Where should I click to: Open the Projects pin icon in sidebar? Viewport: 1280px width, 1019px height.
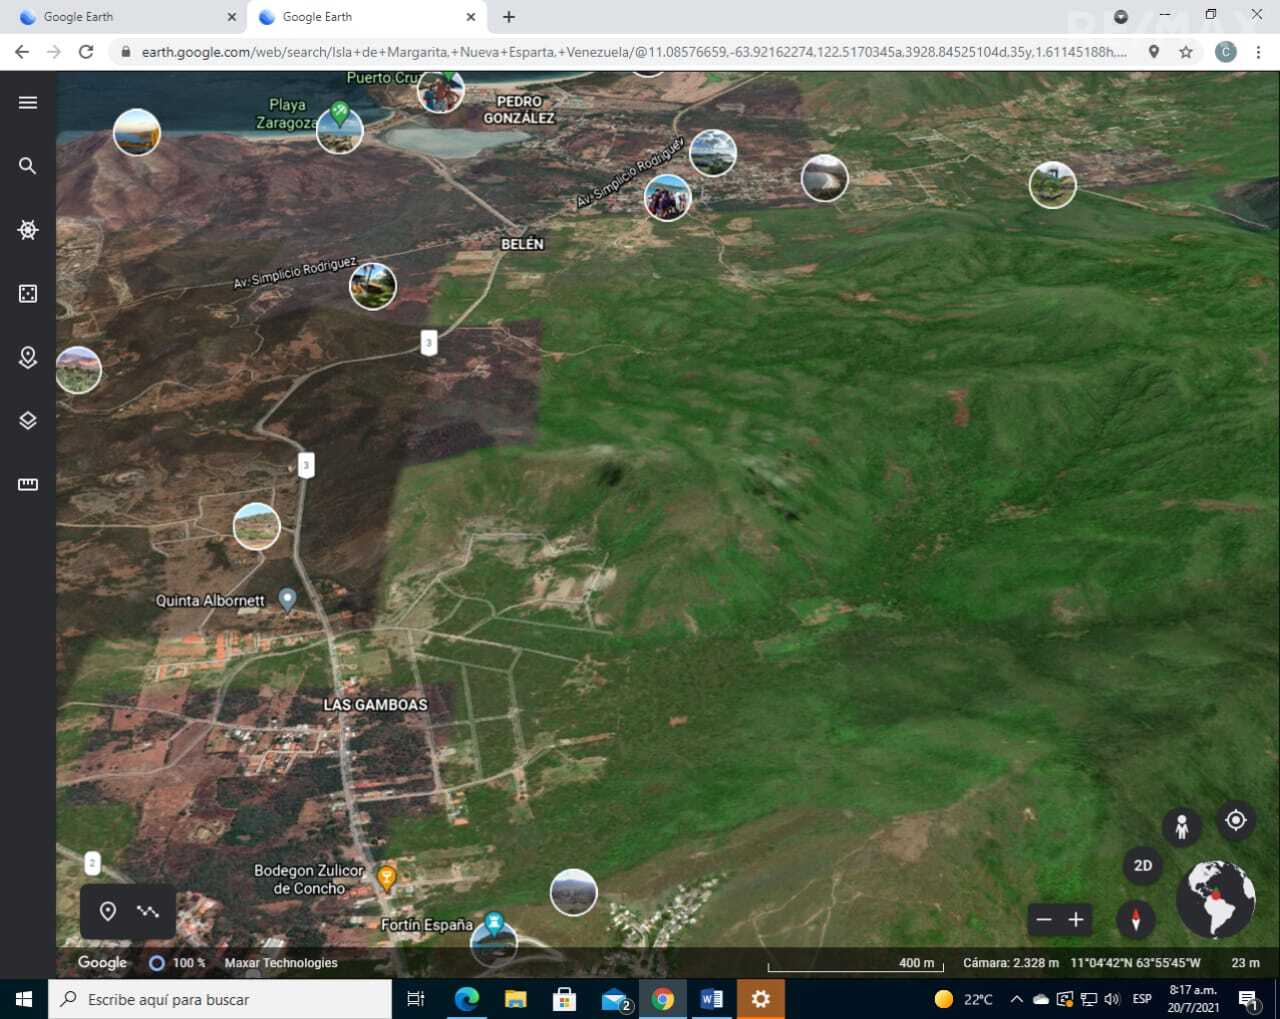click(x=28, y=357)
